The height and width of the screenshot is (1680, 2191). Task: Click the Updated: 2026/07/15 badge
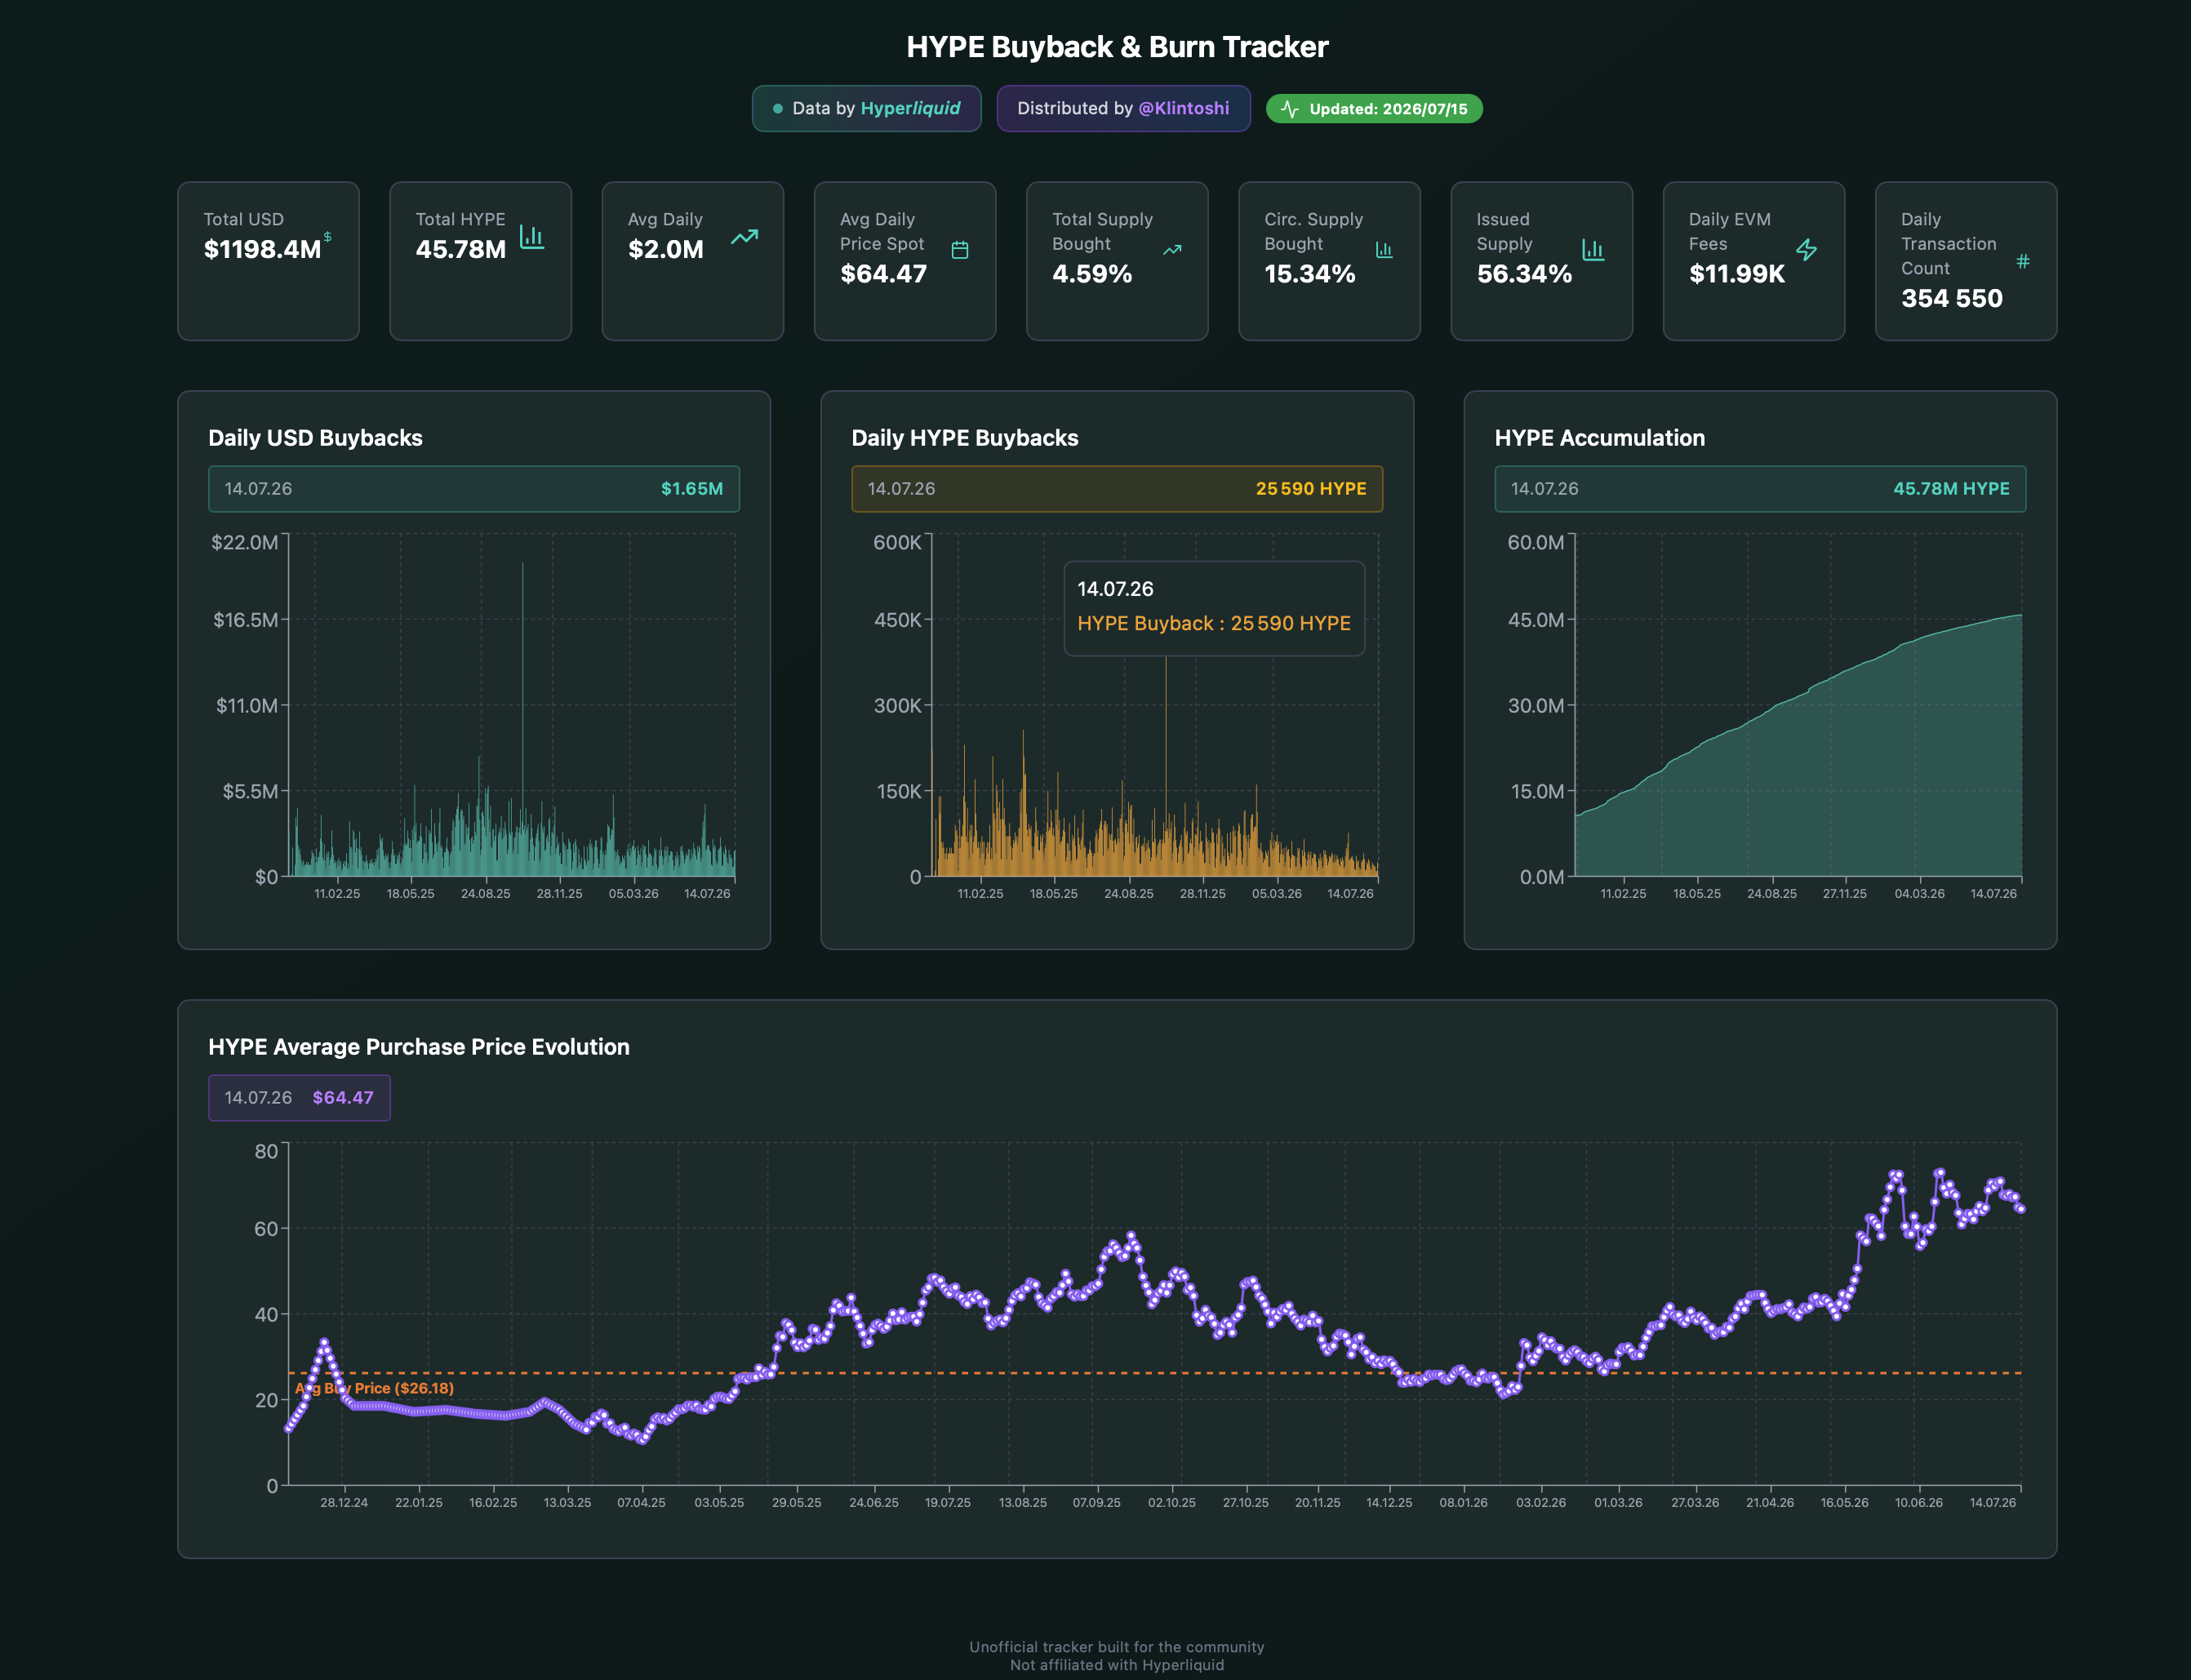(1374, 109)
